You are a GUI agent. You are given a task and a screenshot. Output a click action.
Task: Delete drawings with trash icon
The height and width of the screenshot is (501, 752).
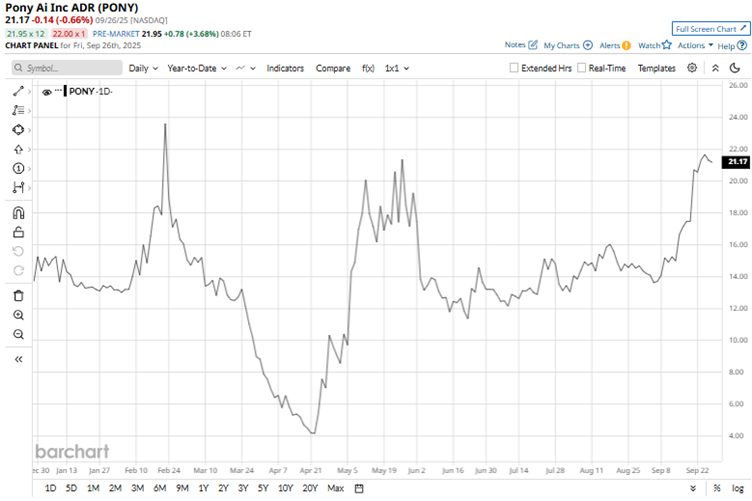tap(18, 296)
